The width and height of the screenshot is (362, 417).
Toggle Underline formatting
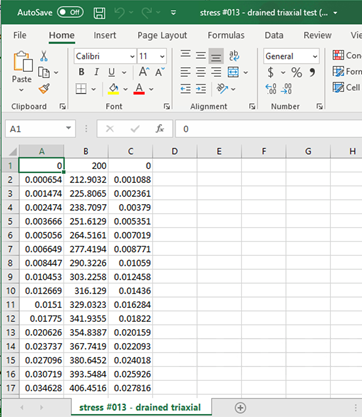point(111,72)
